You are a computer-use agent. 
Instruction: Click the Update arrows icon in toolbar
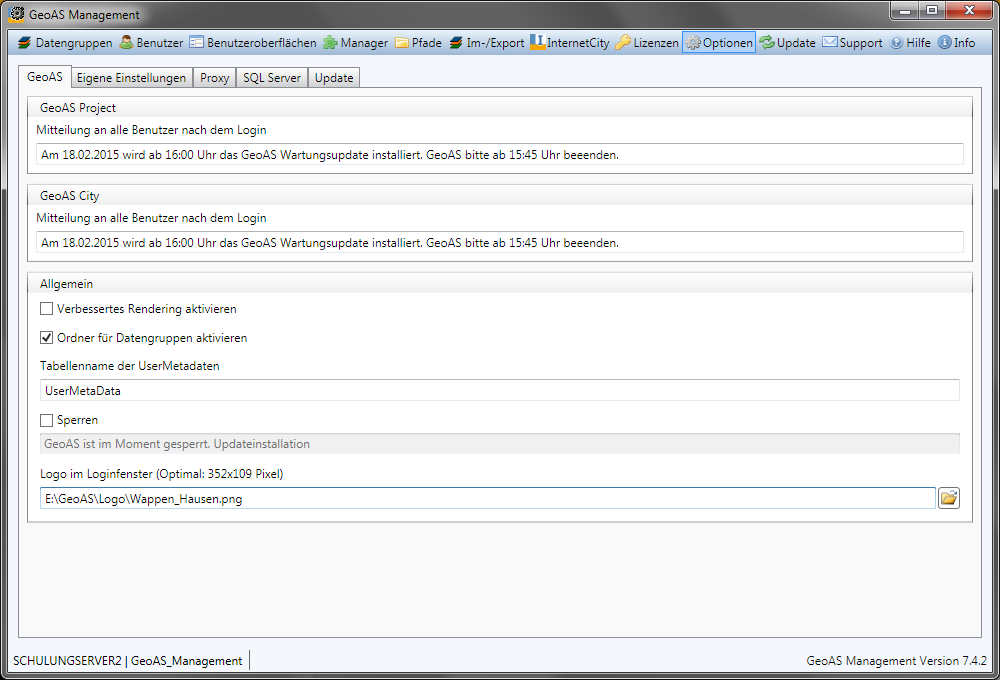click(x=767, y=43)
